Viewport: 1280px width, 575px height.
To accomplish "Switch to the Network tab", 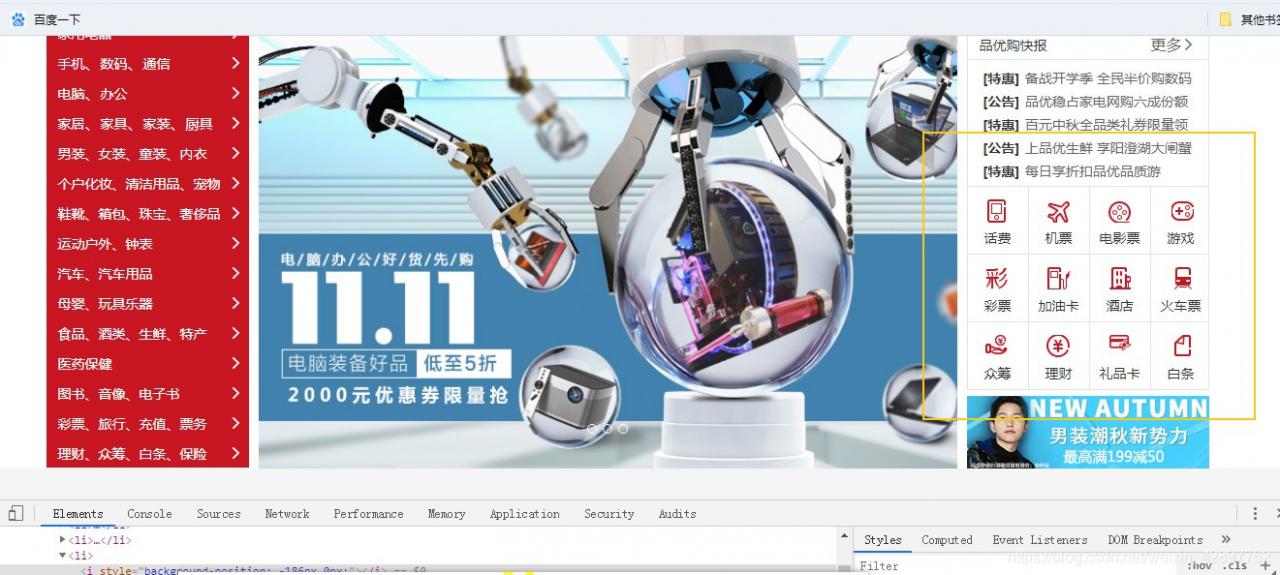I will point(287,513).
